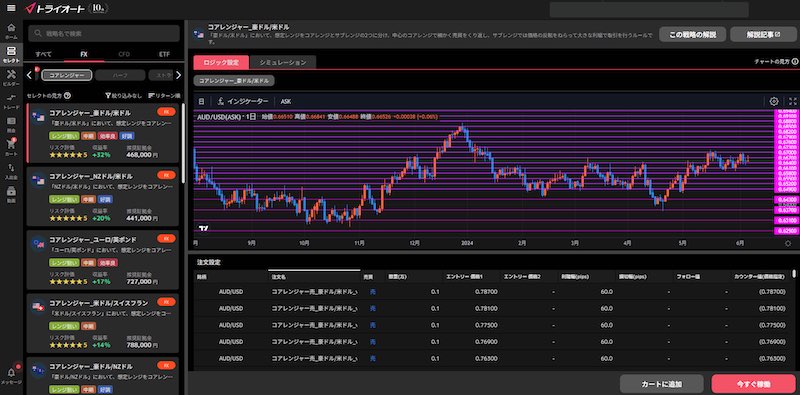Select the ETF tab

[164, 54]
